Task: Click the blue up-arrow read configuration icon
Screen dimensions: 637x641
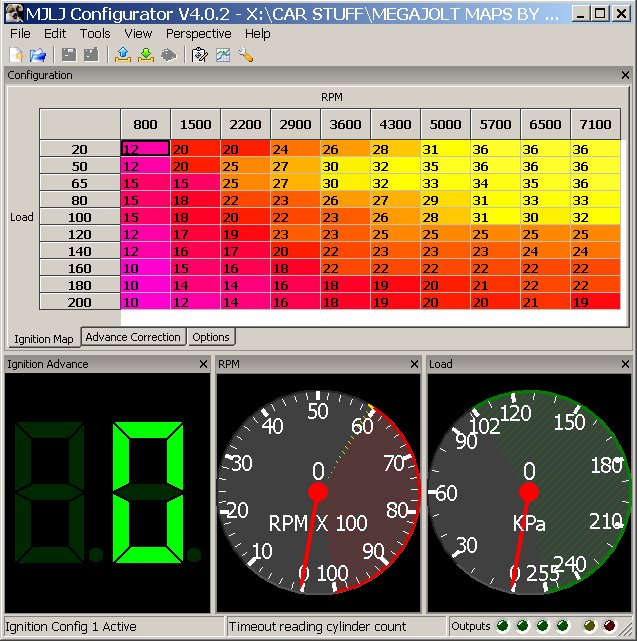Action: click(123, 55)
